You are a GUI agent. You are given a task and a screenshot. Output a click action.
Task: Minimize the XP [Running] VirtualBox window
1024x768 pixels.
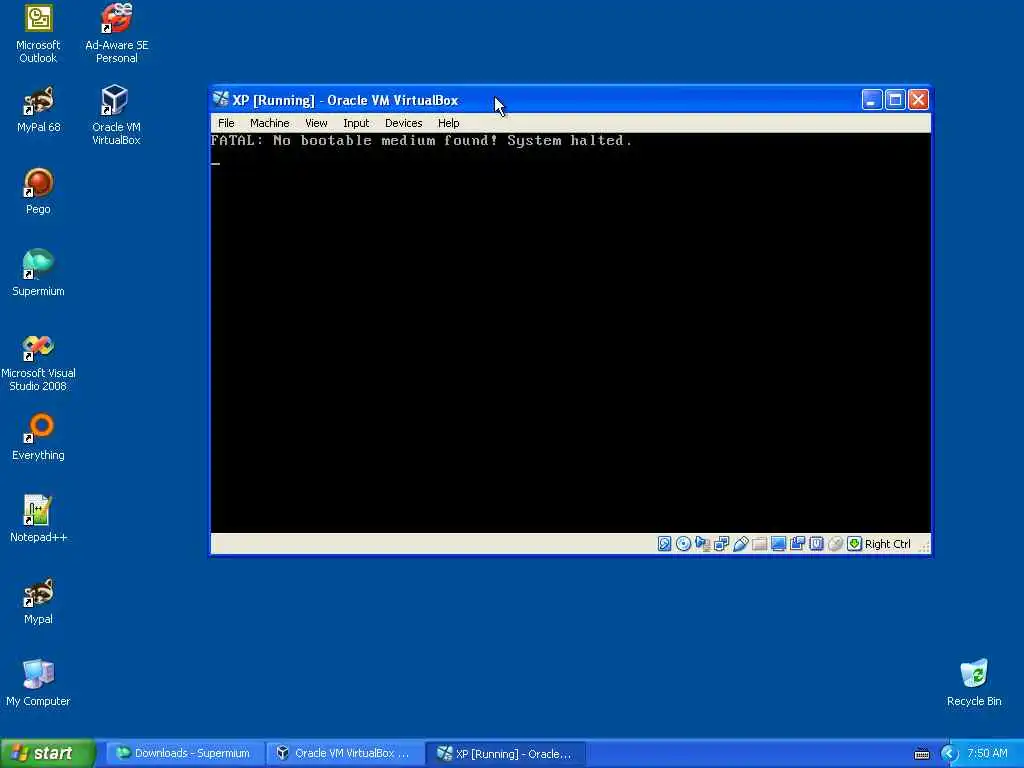[x=872, y=100]
